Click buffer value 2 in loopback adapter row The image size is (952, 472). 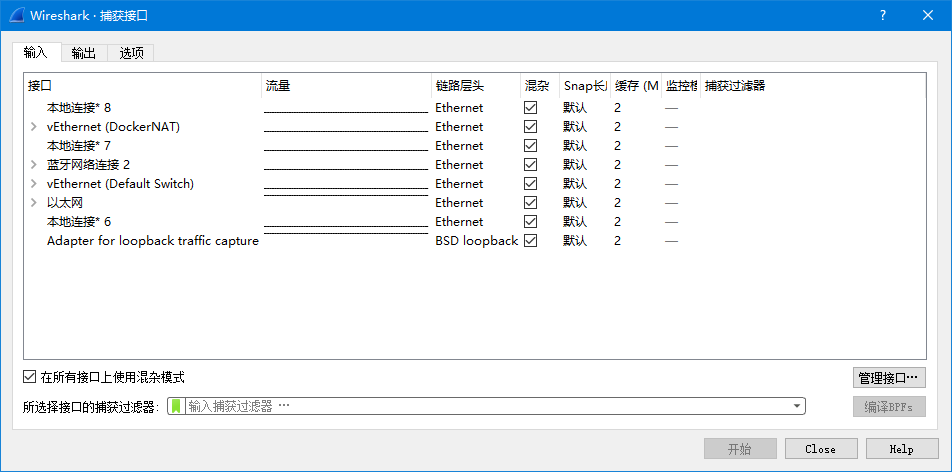coord(617,241)
